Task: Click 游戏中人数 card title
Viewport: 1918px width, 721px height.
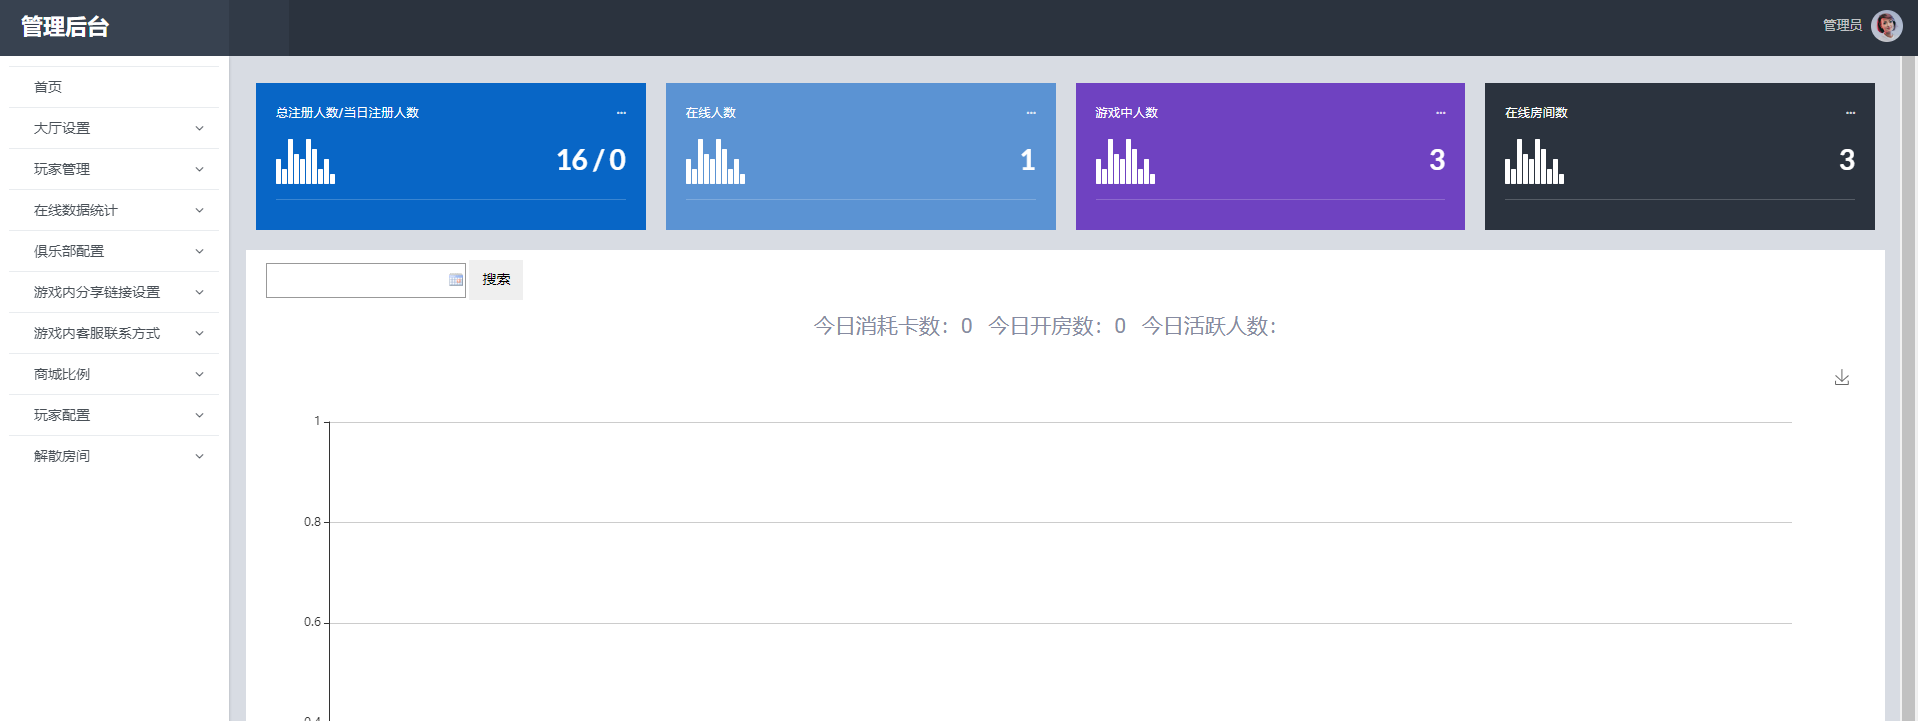Action: pyautogui.click(x=1127, y=113)
